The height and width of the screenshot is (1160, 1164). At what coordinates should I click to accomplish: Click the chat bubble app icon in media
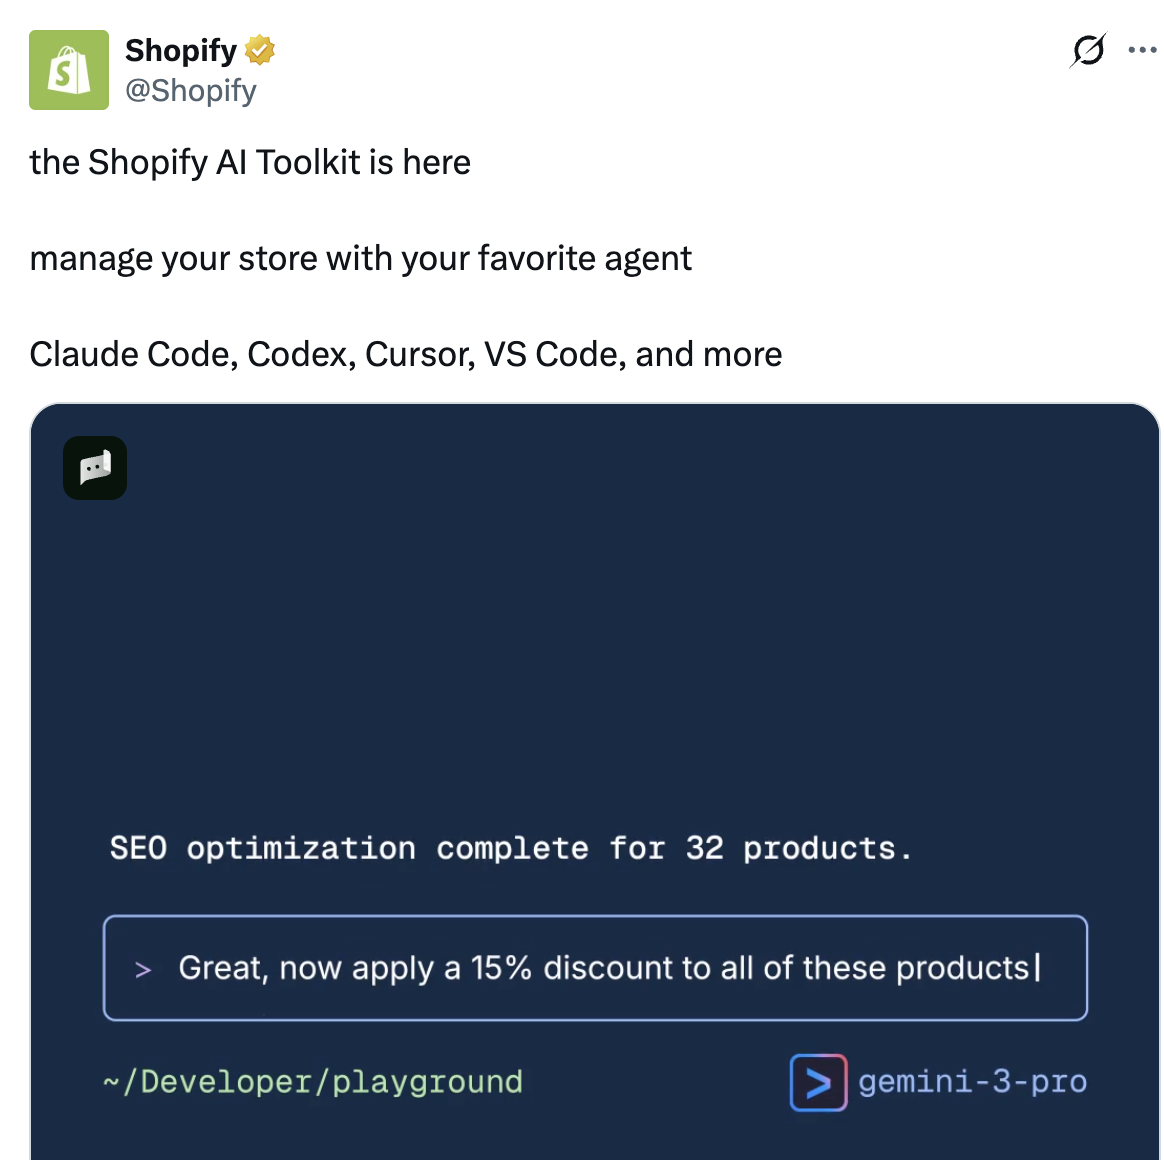pyautogui.click(x=95, y=468)
